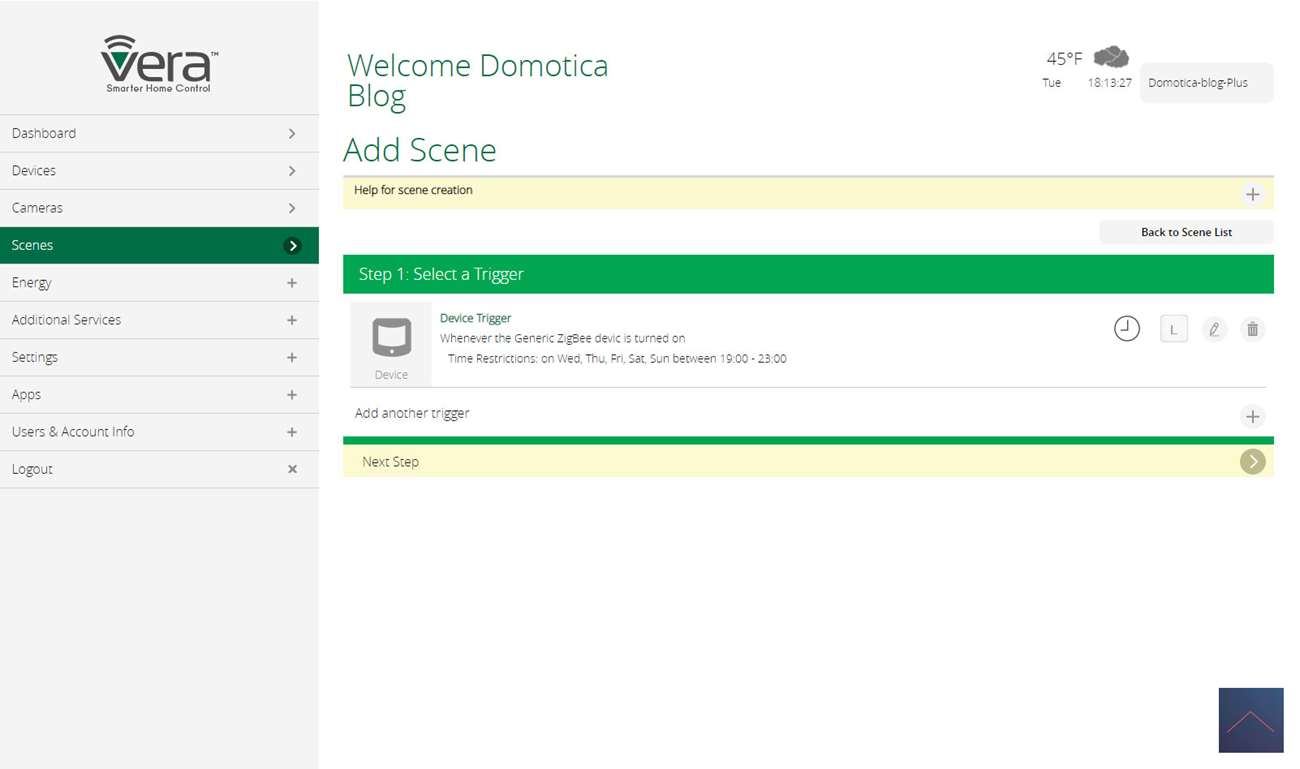The height and width of the screenshot is (769, 1300).
Task: Expand Help for scene creation panel
Action: 1252,194
